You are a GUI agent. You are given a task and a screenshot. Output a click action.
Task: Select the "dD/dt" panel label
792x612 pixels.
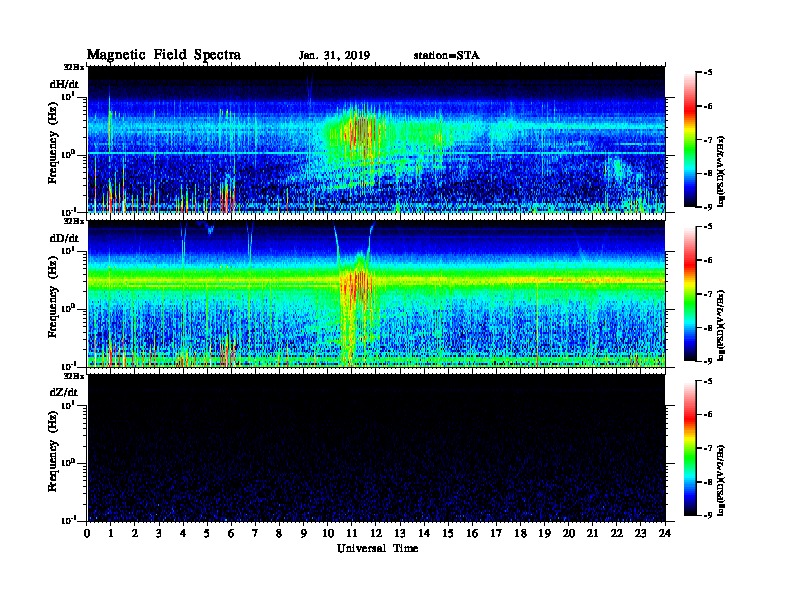click(64, 238)
